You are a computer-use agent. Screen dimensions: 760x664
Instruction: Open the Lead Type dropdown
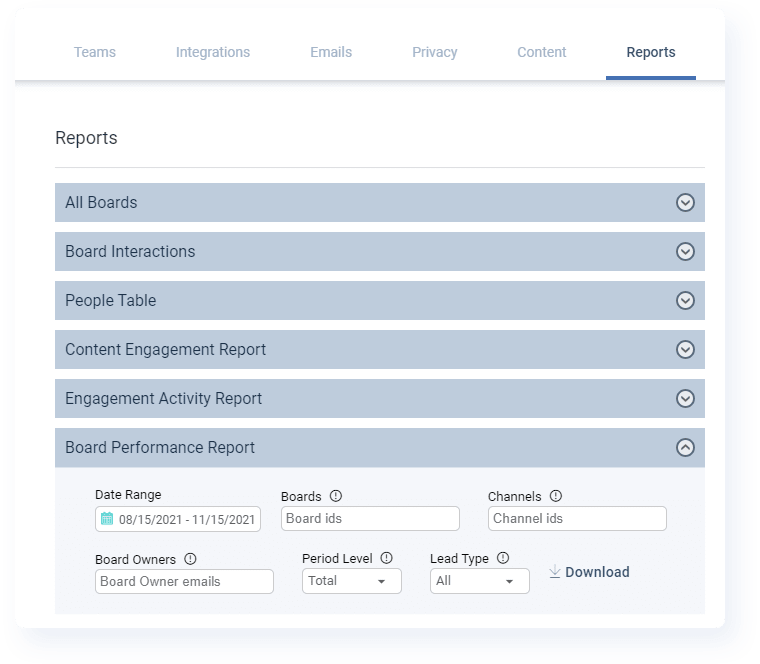479,581
